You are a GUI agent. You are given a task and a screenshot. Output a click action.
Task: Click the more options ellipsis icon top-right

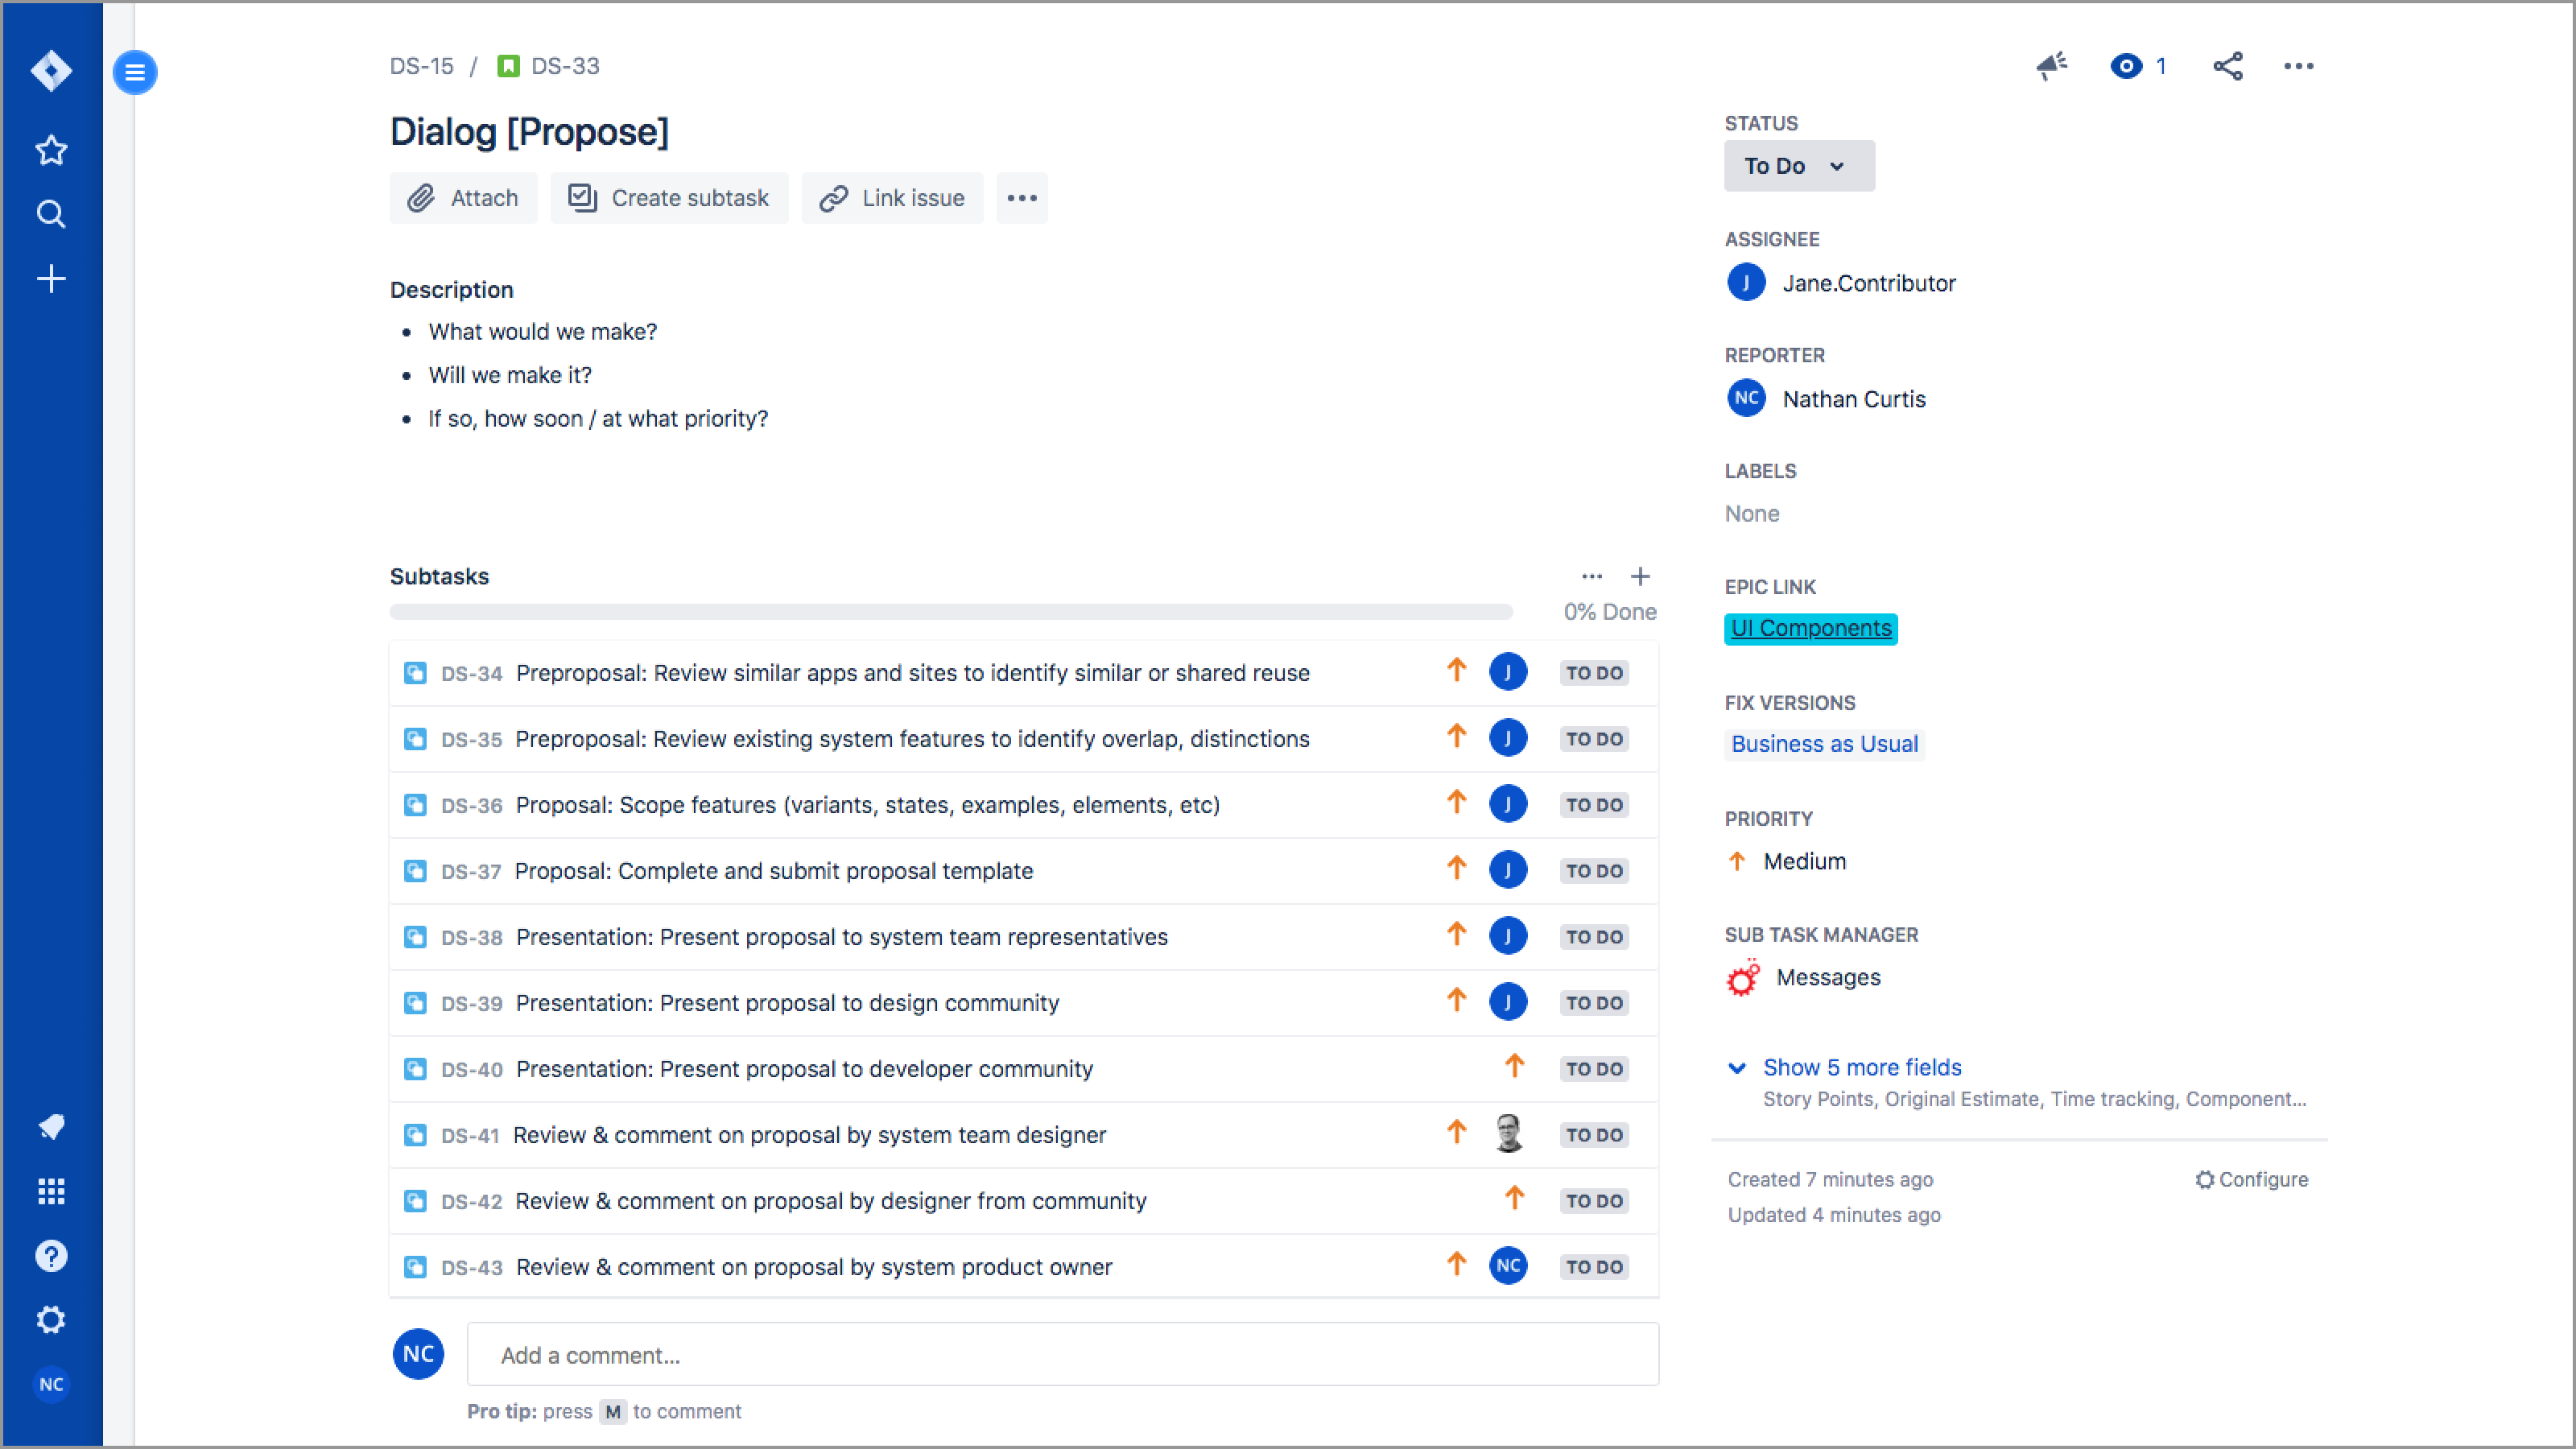(x=2297, y=65)
